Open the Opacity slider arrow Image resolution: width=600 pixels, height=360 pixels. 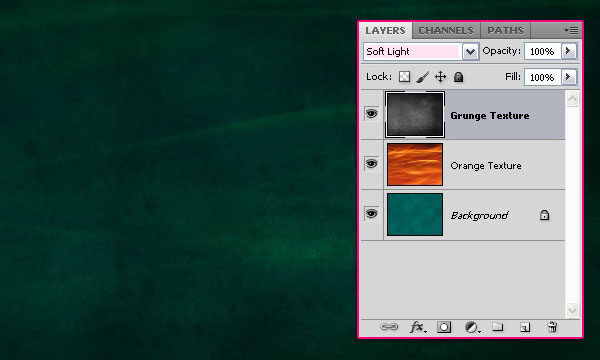(568, 51)
